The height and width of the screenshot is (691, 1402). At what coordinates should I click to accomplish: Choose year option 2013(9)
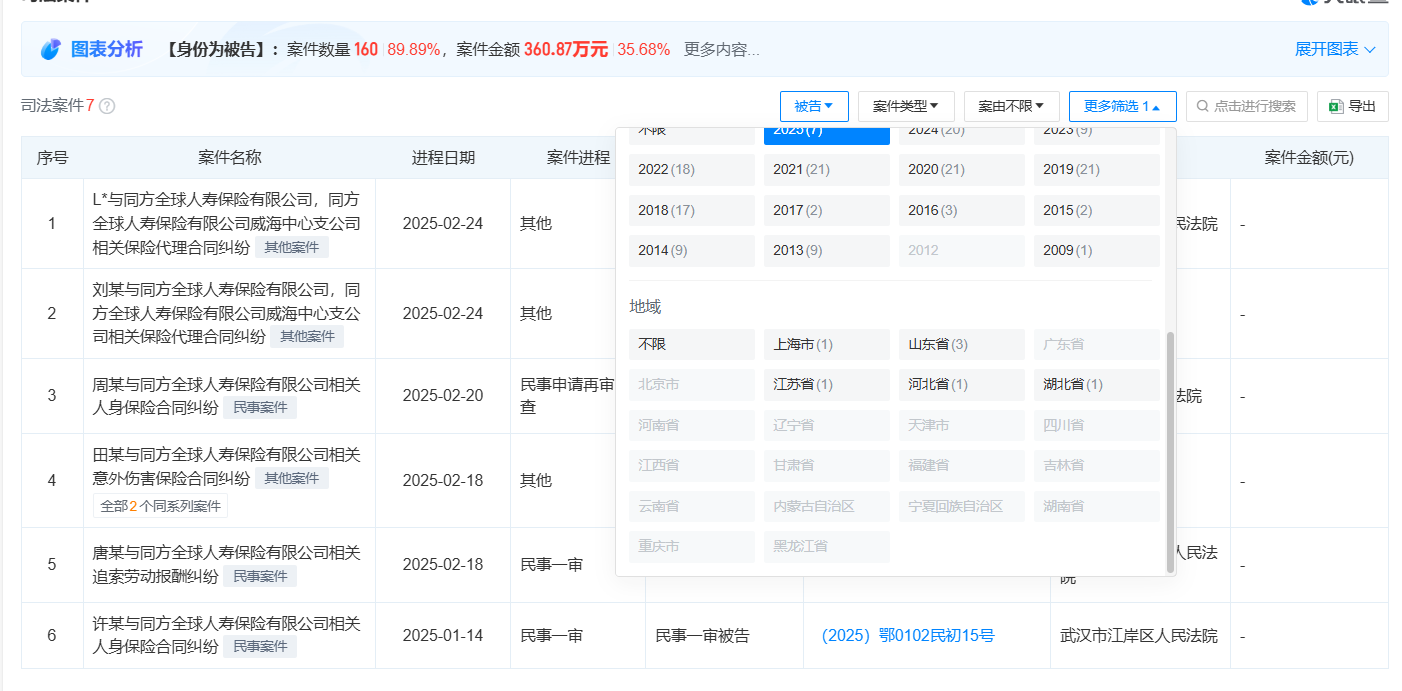click(826, 251)
